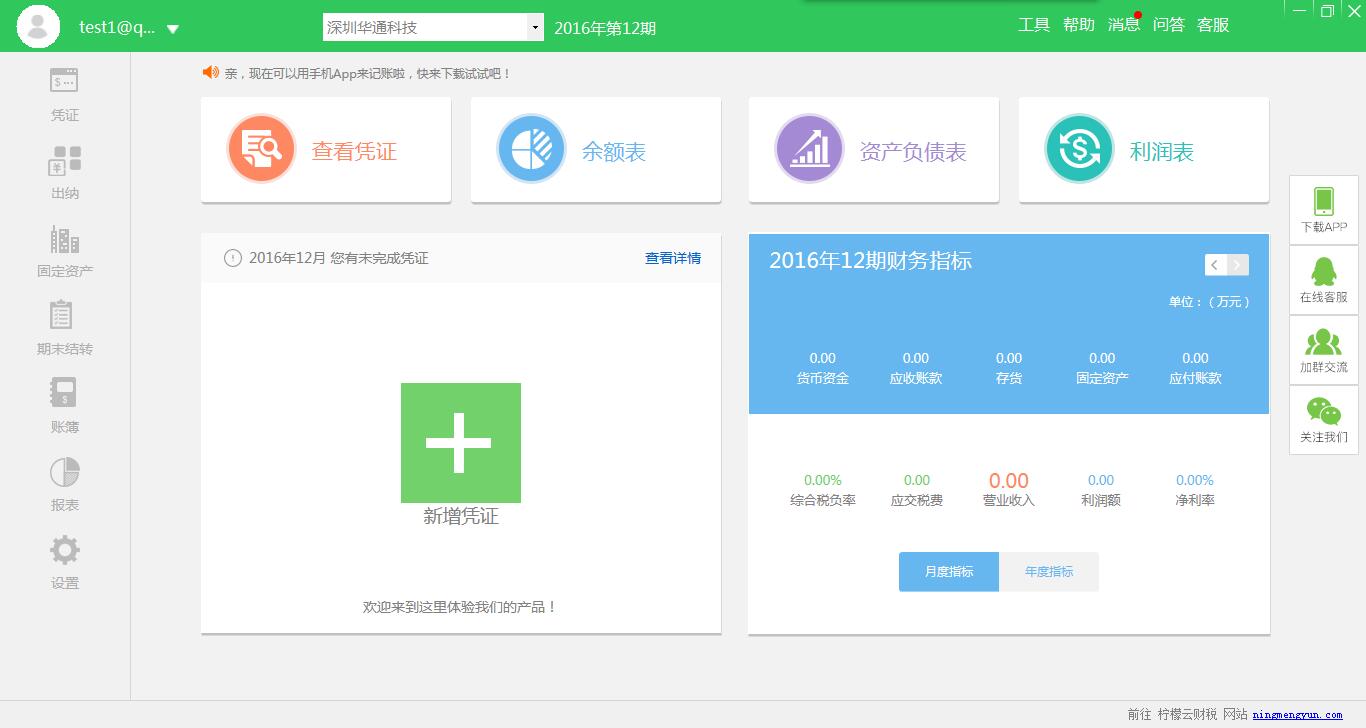This screenshot has width=1366, height=728.
Task: Switch to the 年度指标 tab
Action: pyautogui.click(x=1049, y=571)
